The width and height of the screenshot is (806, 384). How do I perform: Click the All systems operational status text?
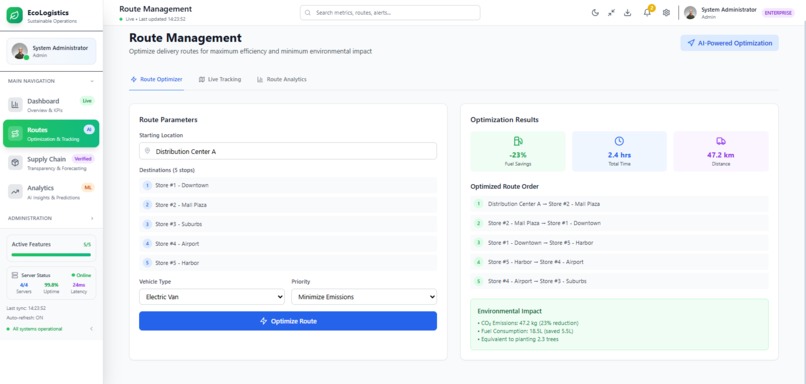[38, 329]
